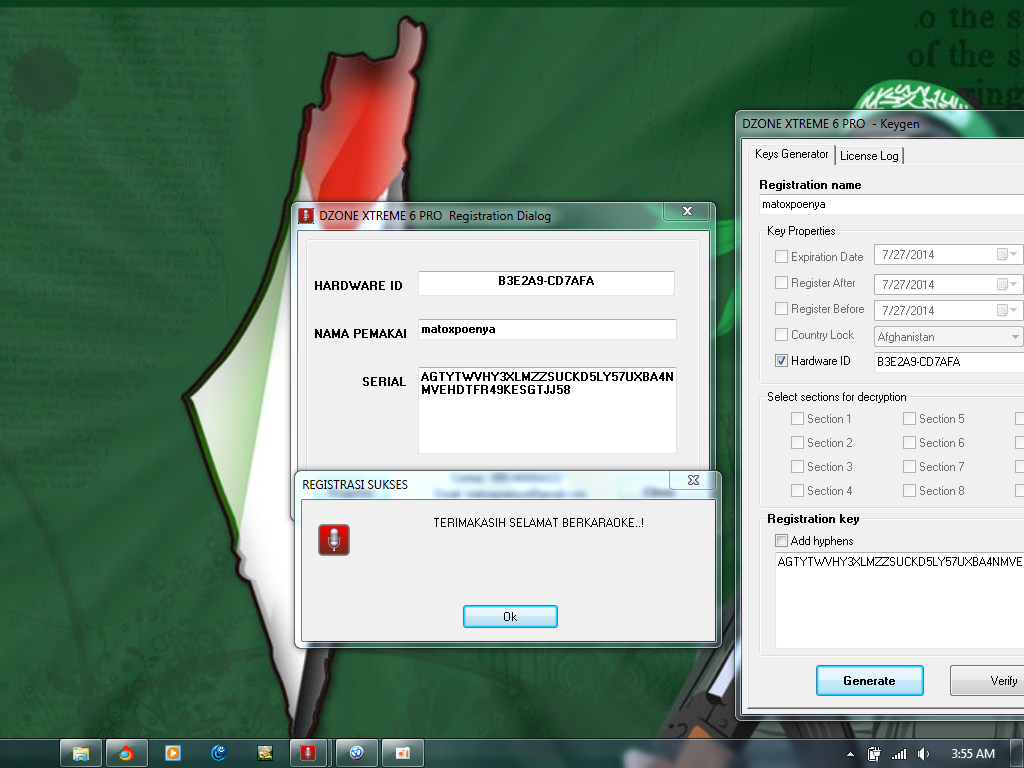Click the red microphone icon in success dialog
The image size is (1024, 768).
point(334,540)
